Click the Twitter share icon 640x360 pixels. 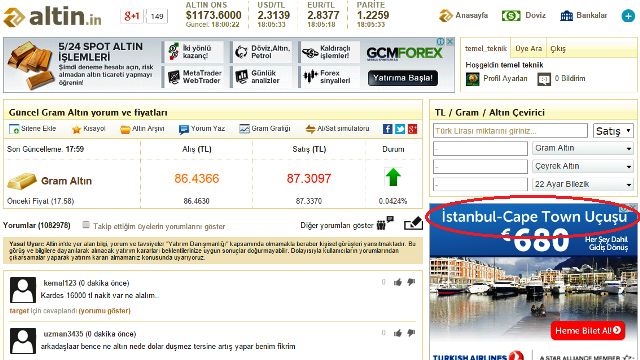pyautogui.click(x=400, y=129)
